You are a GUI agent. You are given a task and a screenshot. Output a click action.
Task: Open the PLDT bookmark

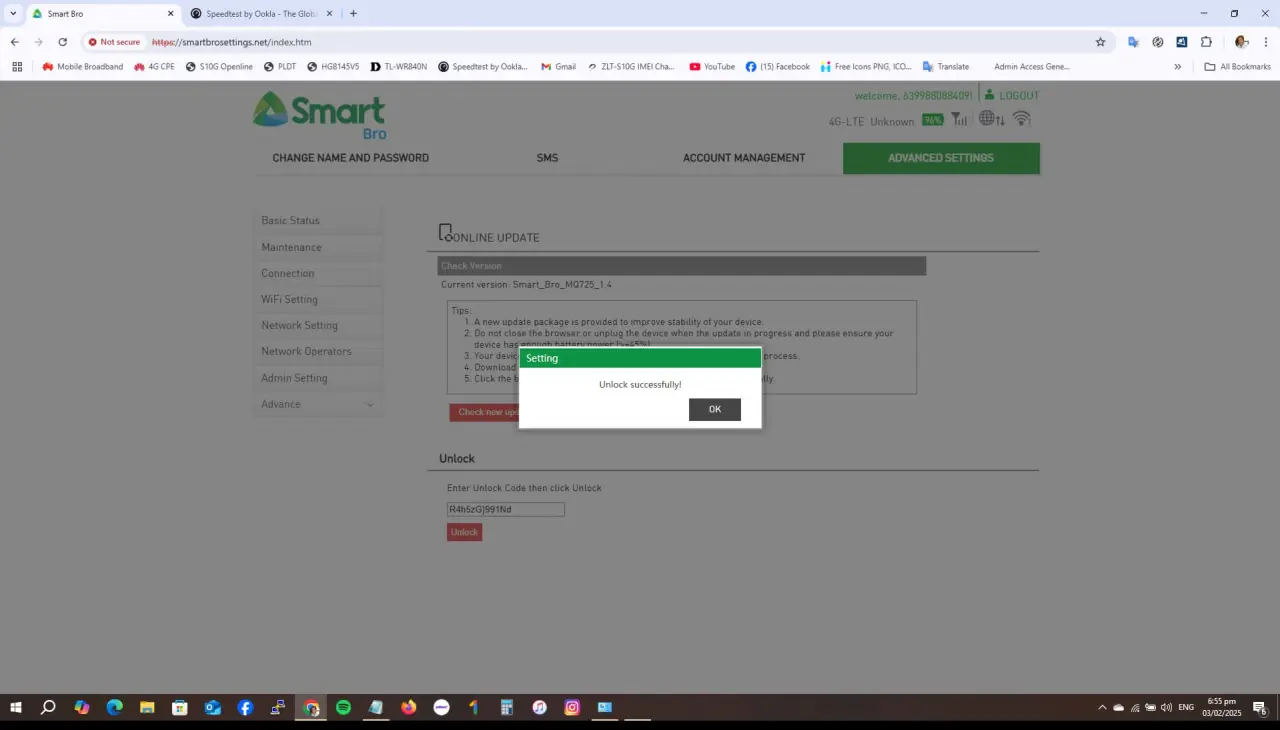click(x=280, y=67)
